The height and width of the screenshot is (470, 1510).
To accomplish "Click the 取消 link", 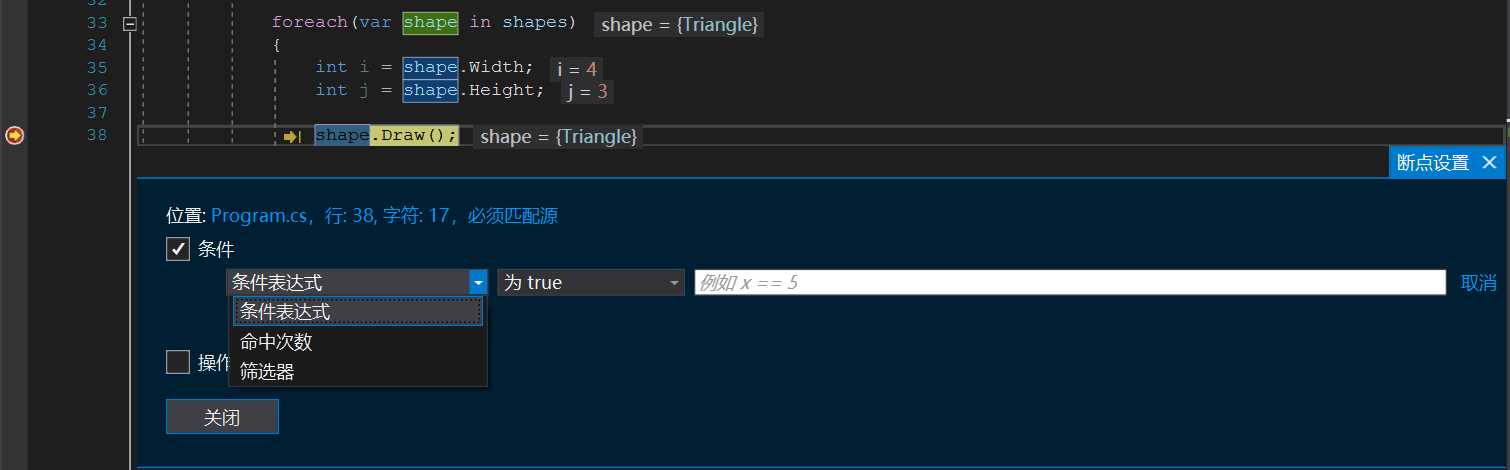I will pos(1479,283).
